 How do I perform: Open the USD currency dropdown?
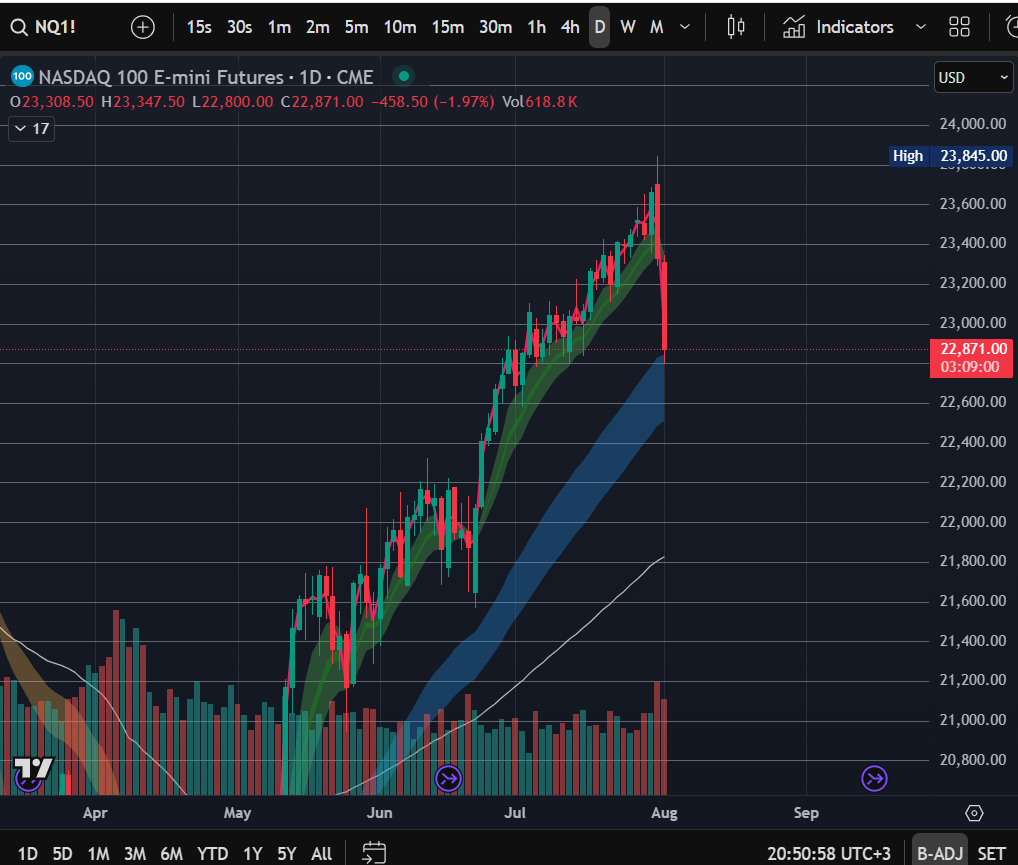tap(973, 77)
